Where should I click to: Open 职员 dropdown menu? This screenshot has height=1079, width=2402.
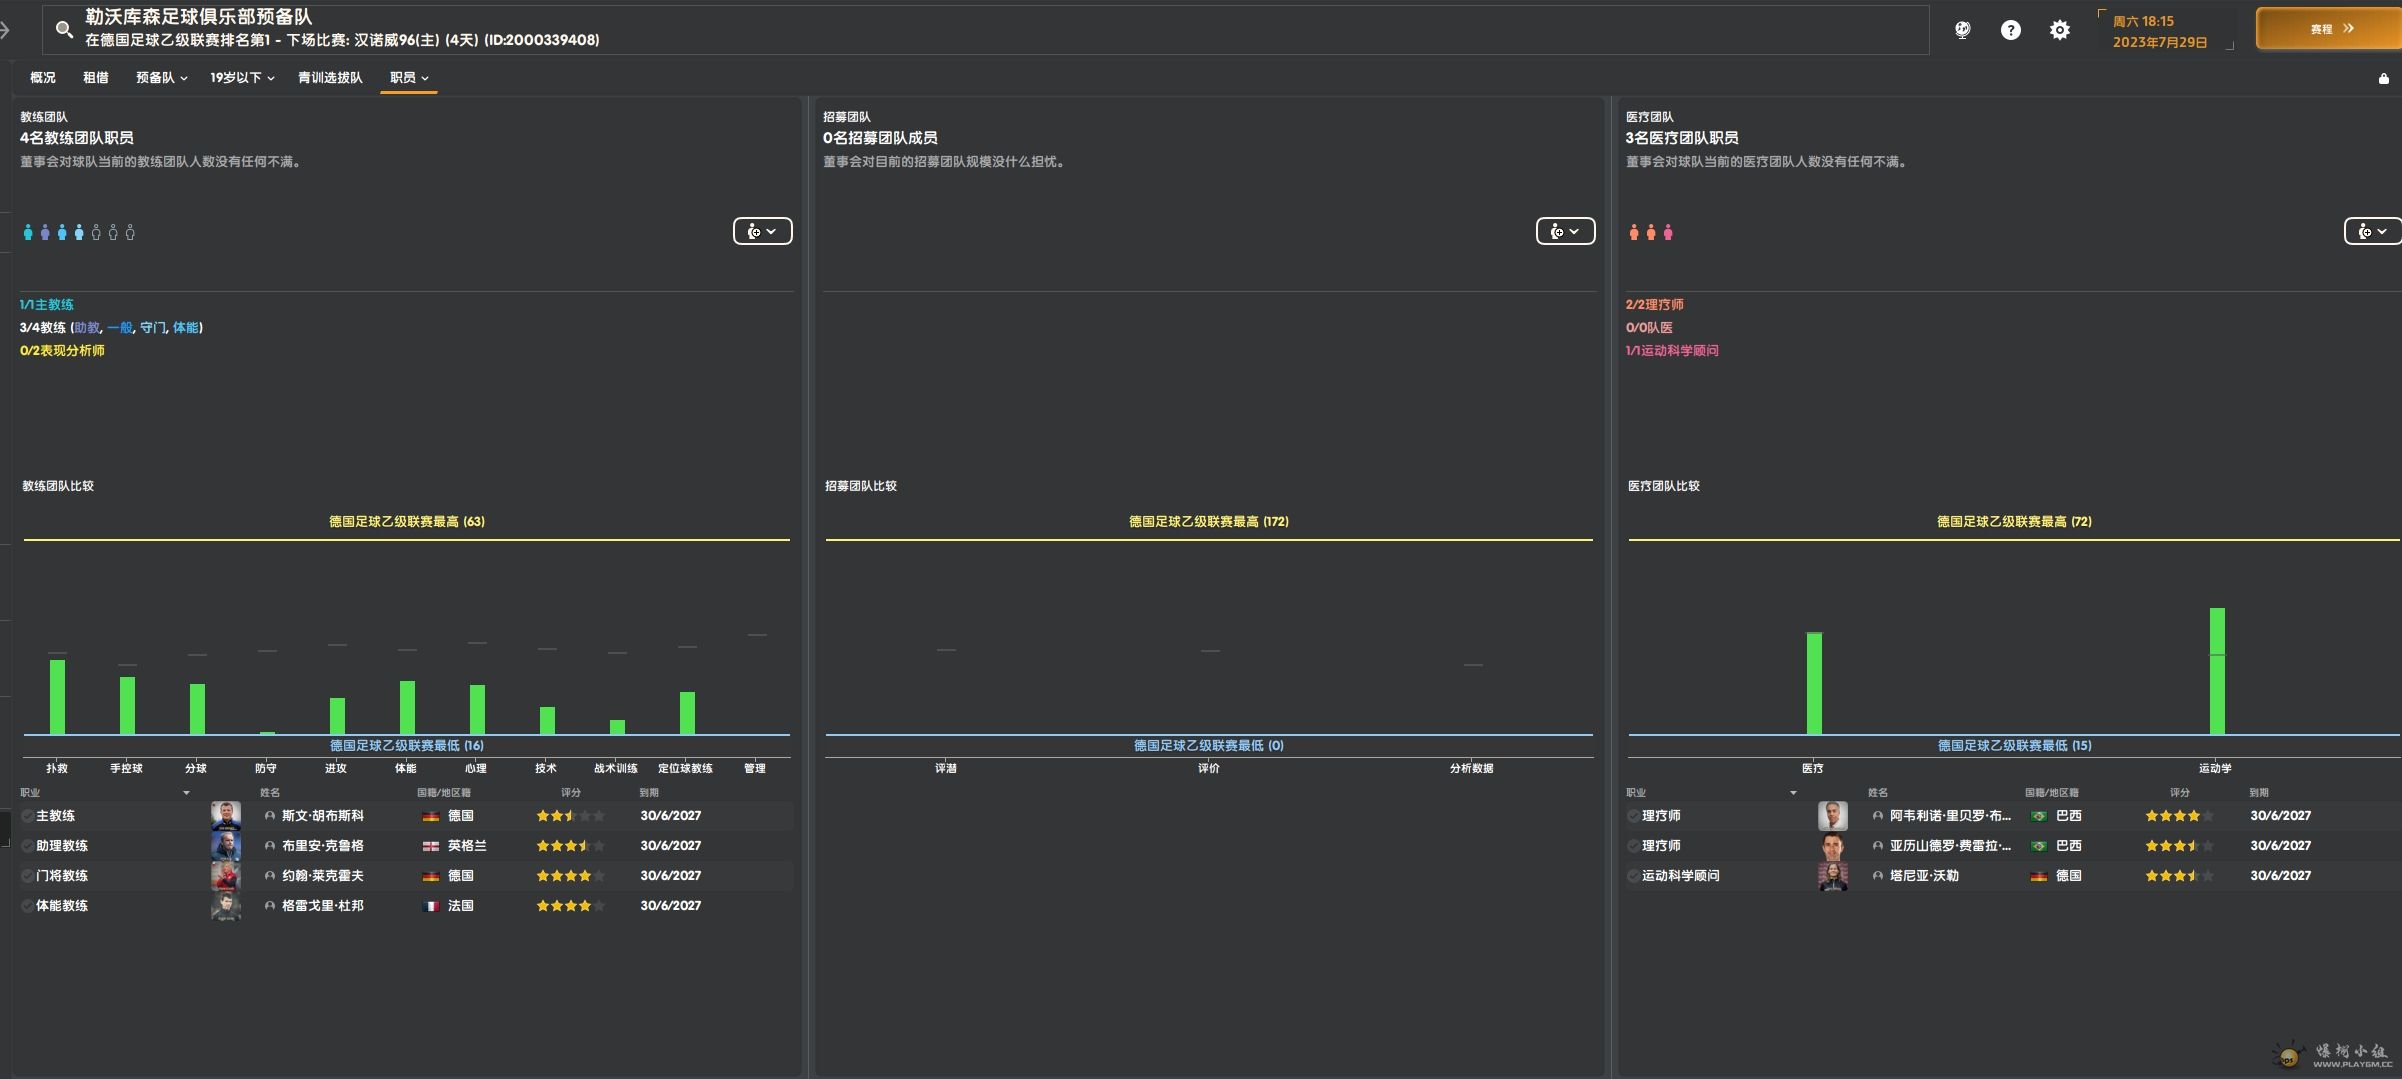409,78
